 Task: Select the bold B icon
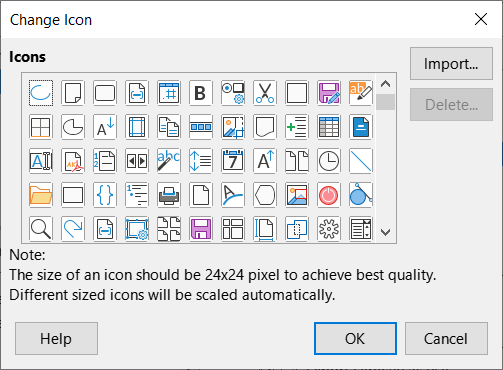click(x=201, y=93)
